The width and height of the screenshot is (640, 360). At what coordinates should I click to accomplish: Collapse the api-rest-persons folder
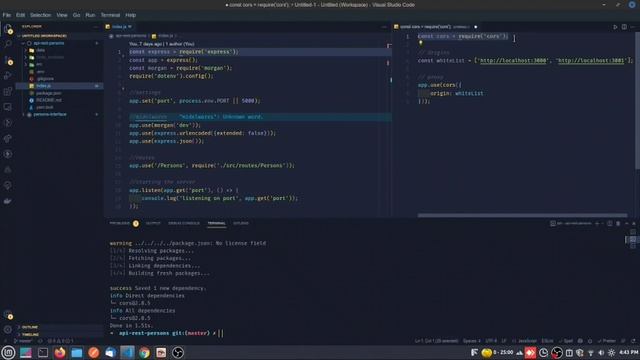pyautogui.click(x=49, y=43)
